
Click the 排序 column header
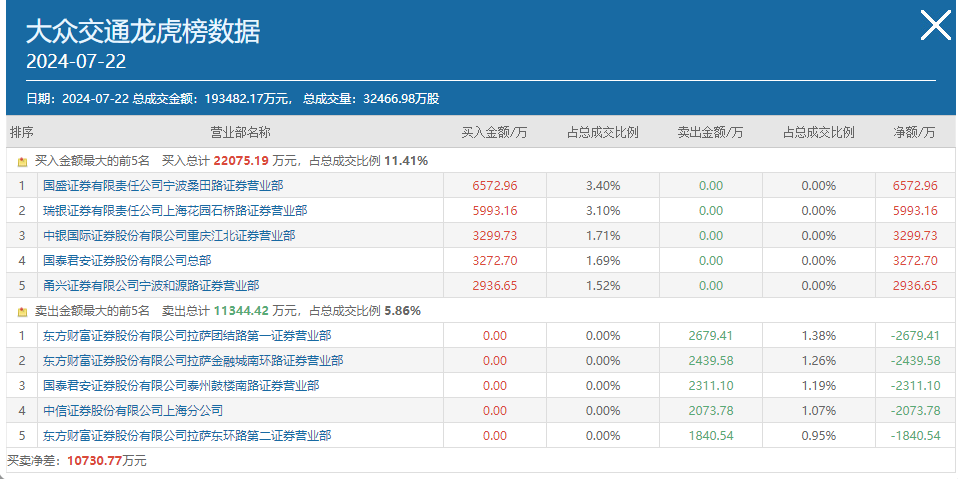pyautogui.click(x=21, y=132)
